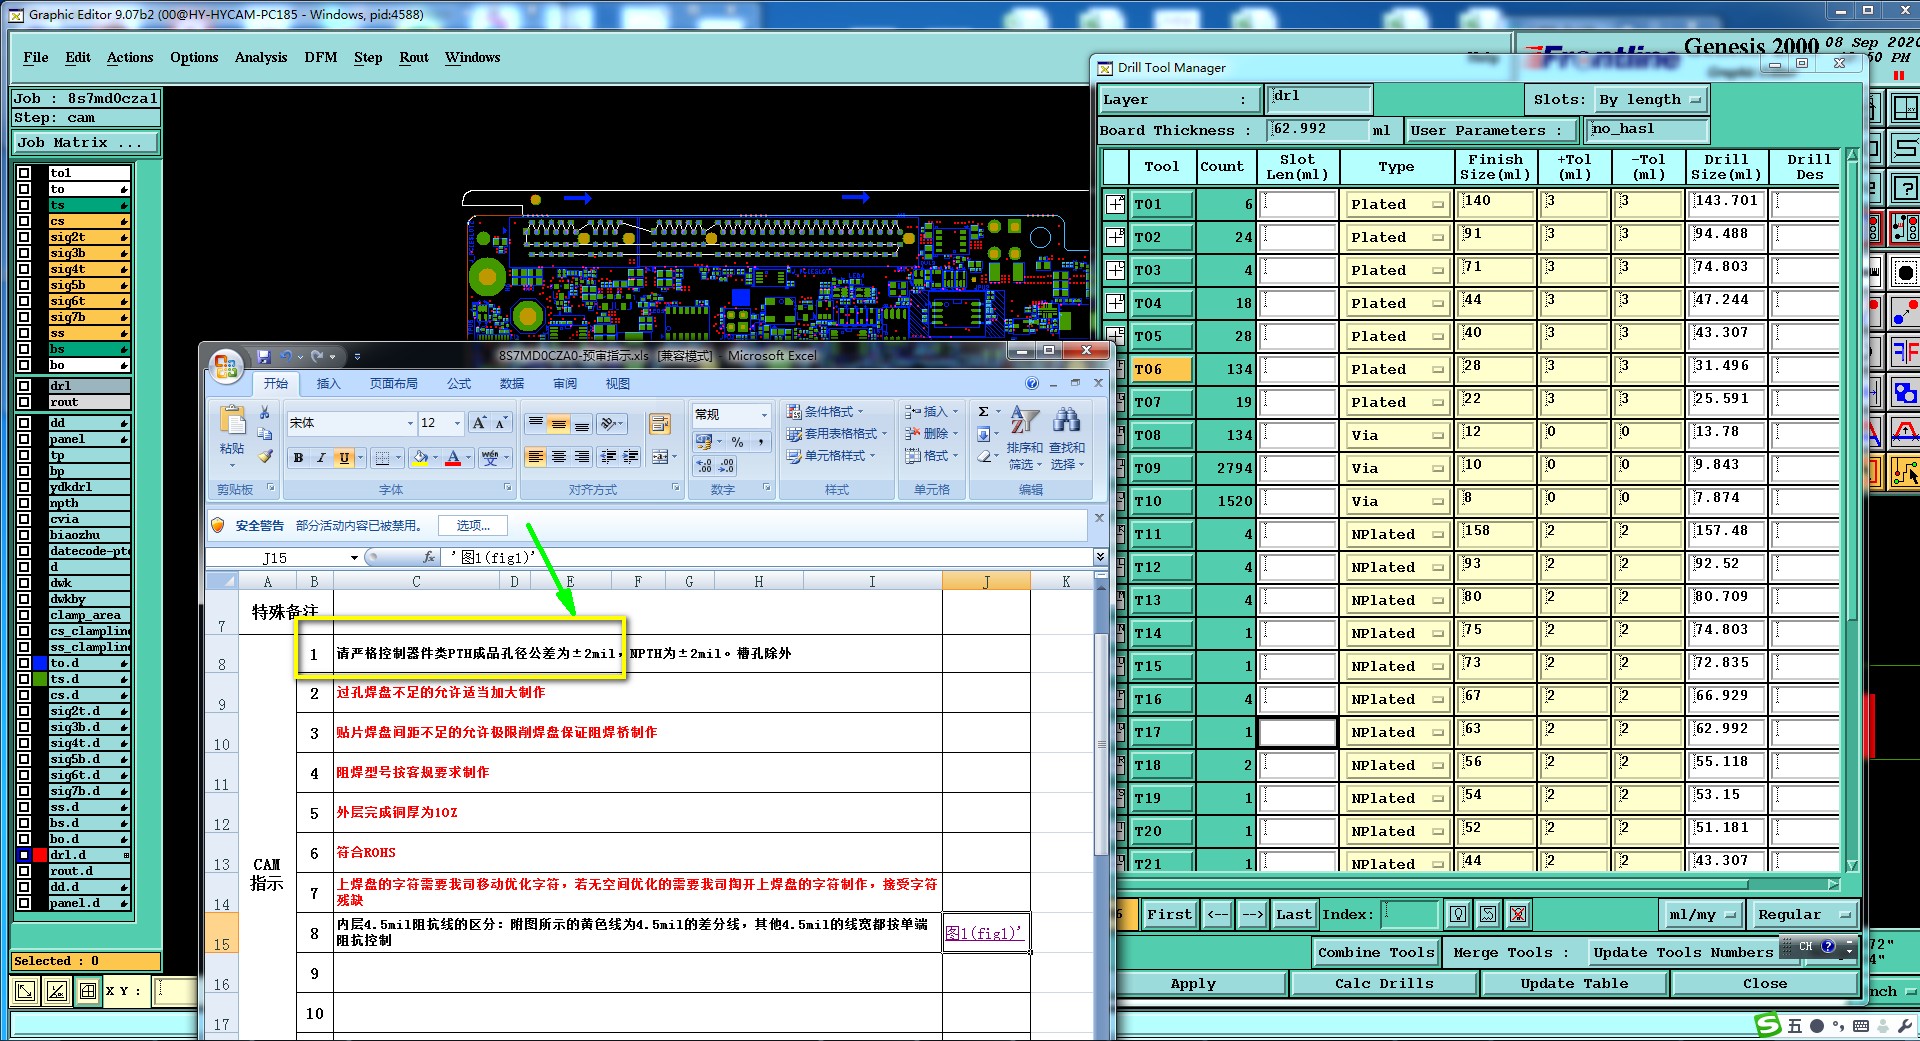
Task: Click the lightbulb icon beside Index field
Action: pyautogui.click(x=1458, y=914)
